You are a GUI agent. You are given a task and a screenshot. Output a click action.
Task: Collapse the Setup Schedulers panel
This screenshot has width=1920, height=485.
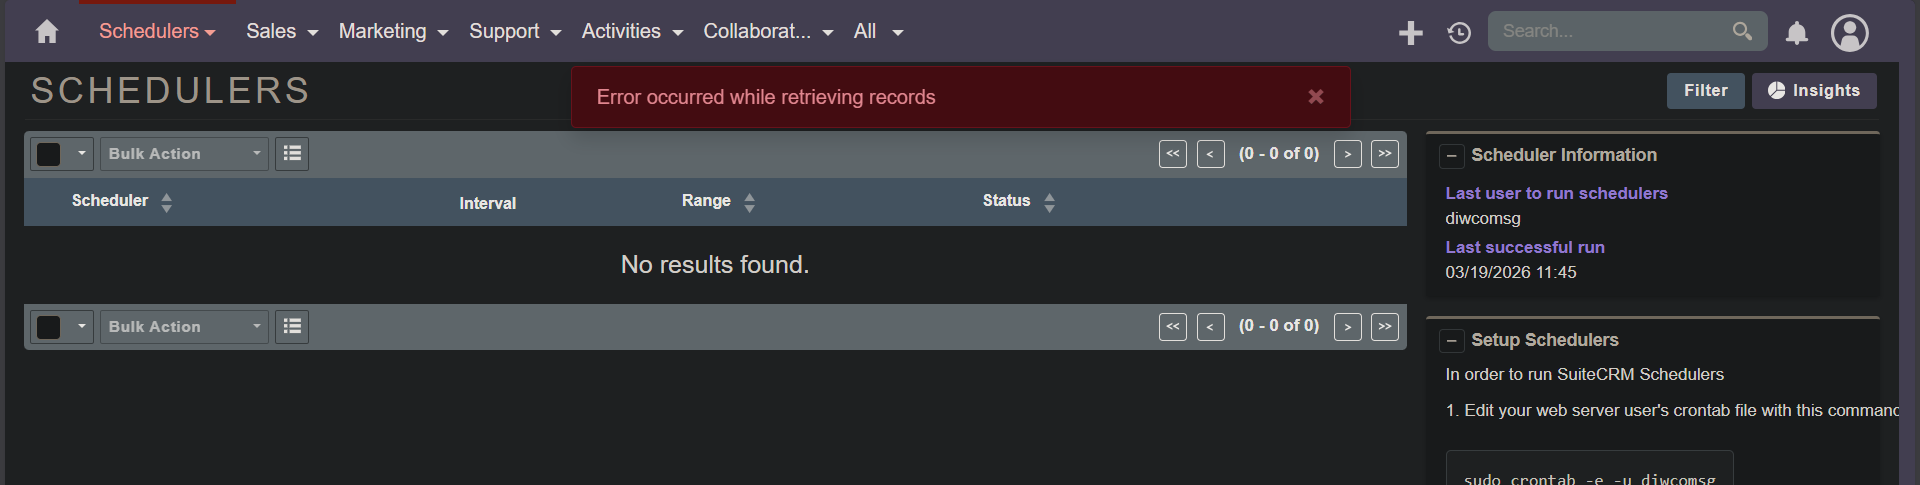click(1452, 341)
